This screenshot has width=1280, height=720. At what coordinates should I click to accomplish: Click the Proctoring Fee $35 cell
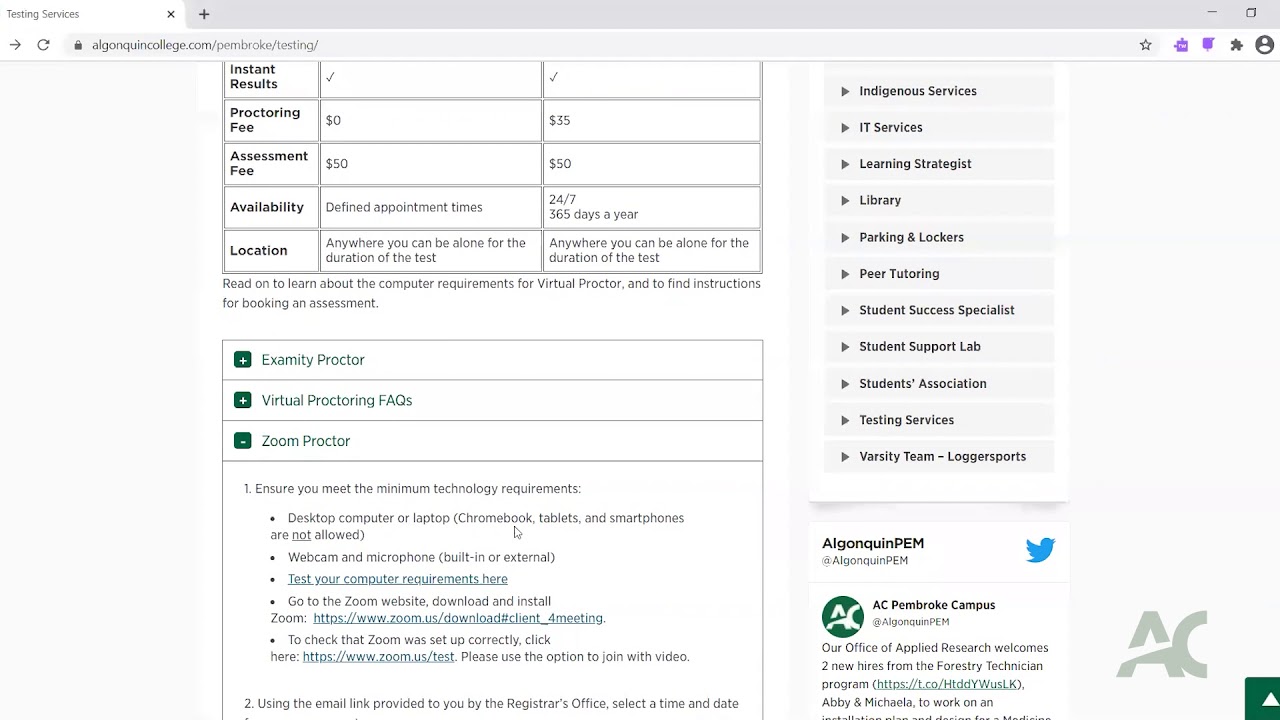(x=652, y=120)
